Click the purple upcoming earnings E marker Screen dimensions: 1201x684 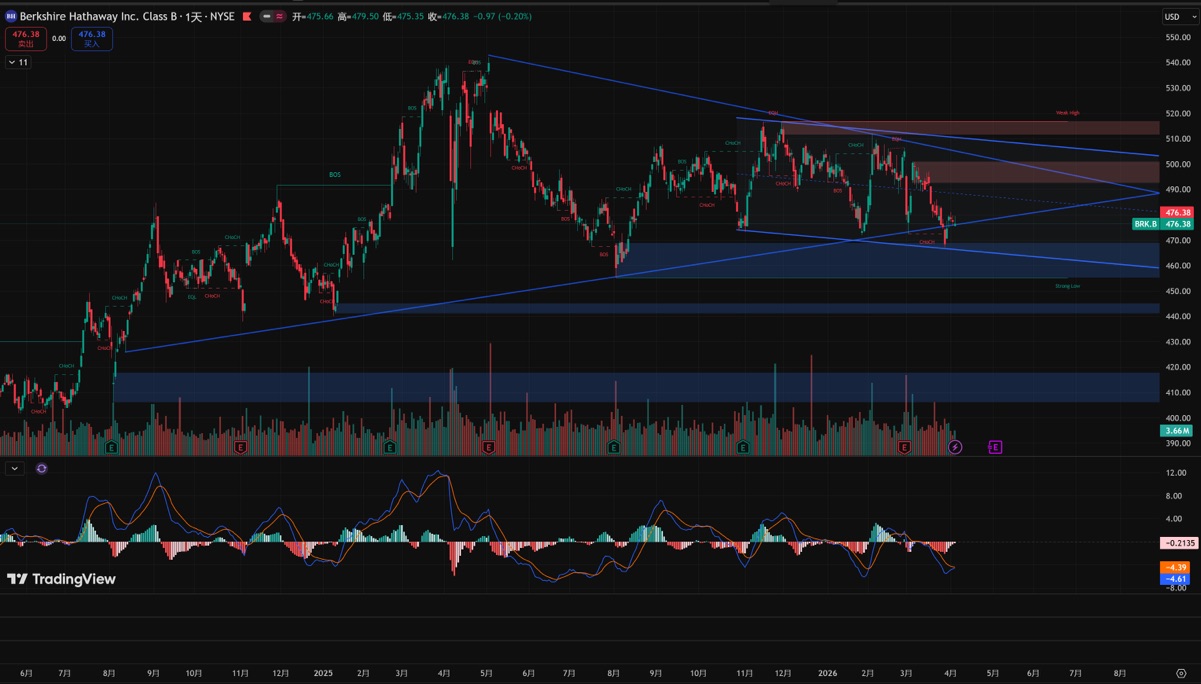[995, 447]
